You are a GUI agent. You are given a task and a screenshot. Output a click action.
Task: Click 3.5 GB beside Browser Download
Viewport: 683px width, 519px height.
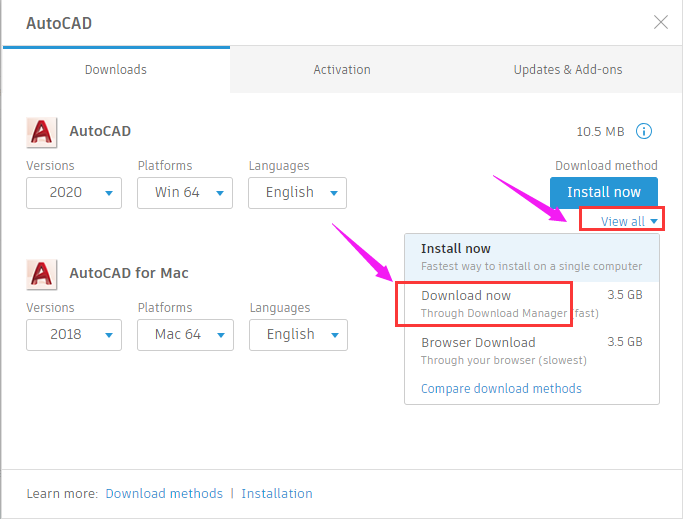[625, 342]
